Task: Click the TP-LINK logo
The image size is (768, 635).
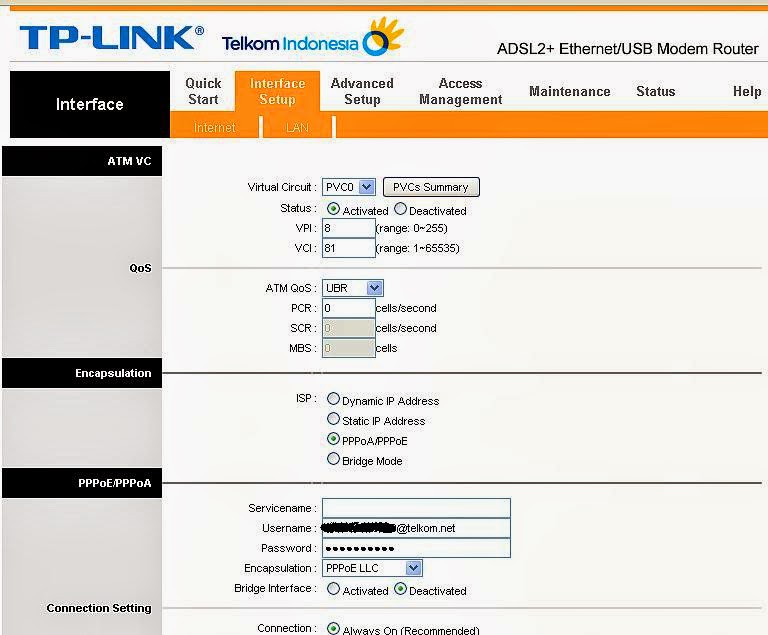Action: [x=112, y=38]
